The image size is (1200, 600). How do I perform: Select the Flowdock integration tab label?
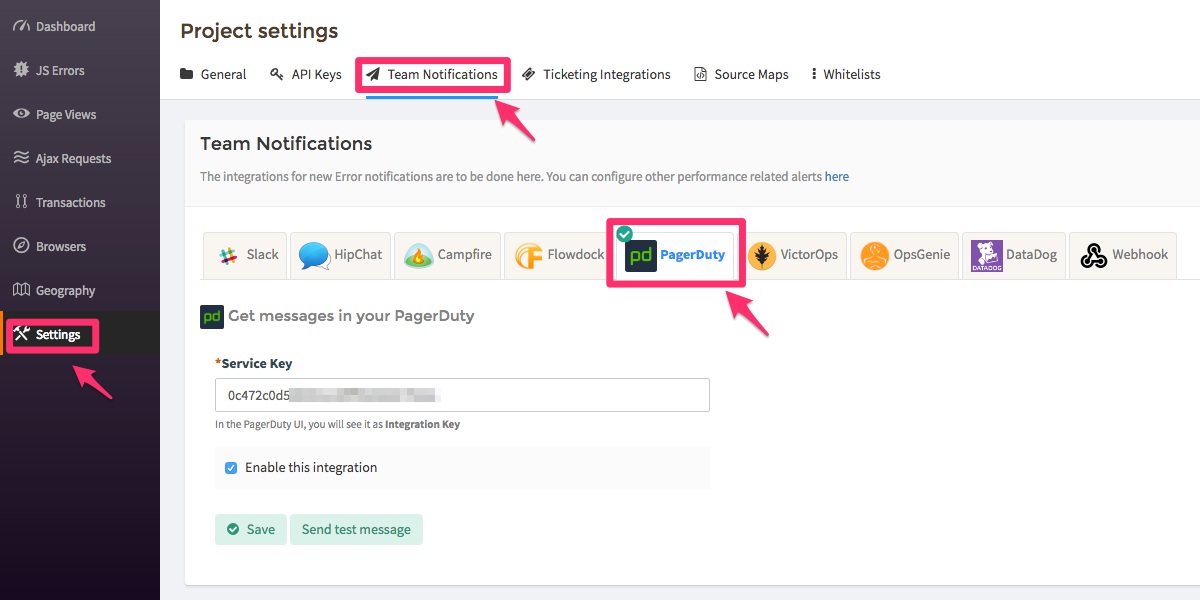[x=576, y=254]
